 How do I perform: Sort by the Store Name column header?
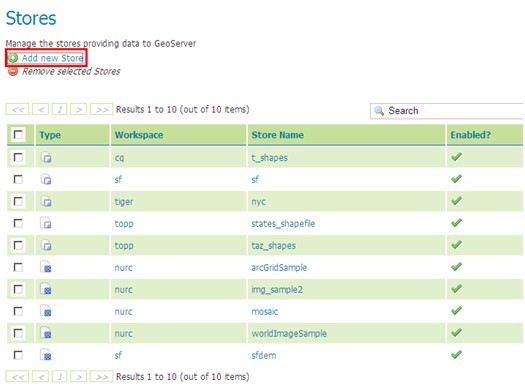[278, 135]
